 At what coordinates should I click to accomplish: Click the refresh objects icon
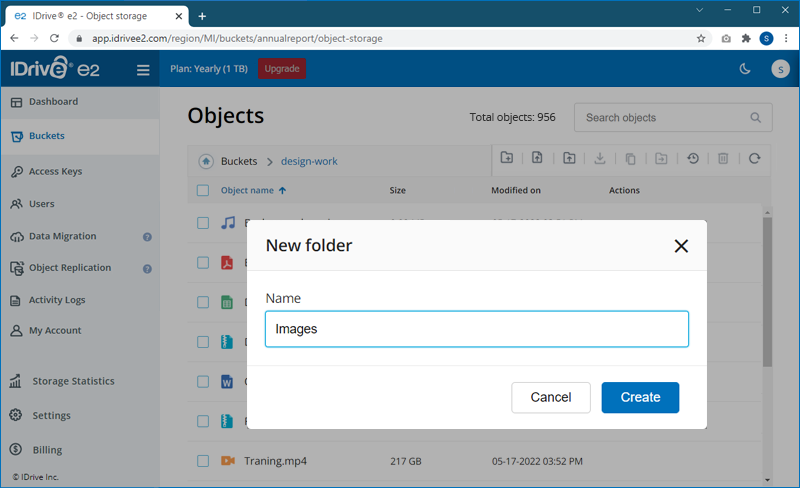[x=754, y=158]
